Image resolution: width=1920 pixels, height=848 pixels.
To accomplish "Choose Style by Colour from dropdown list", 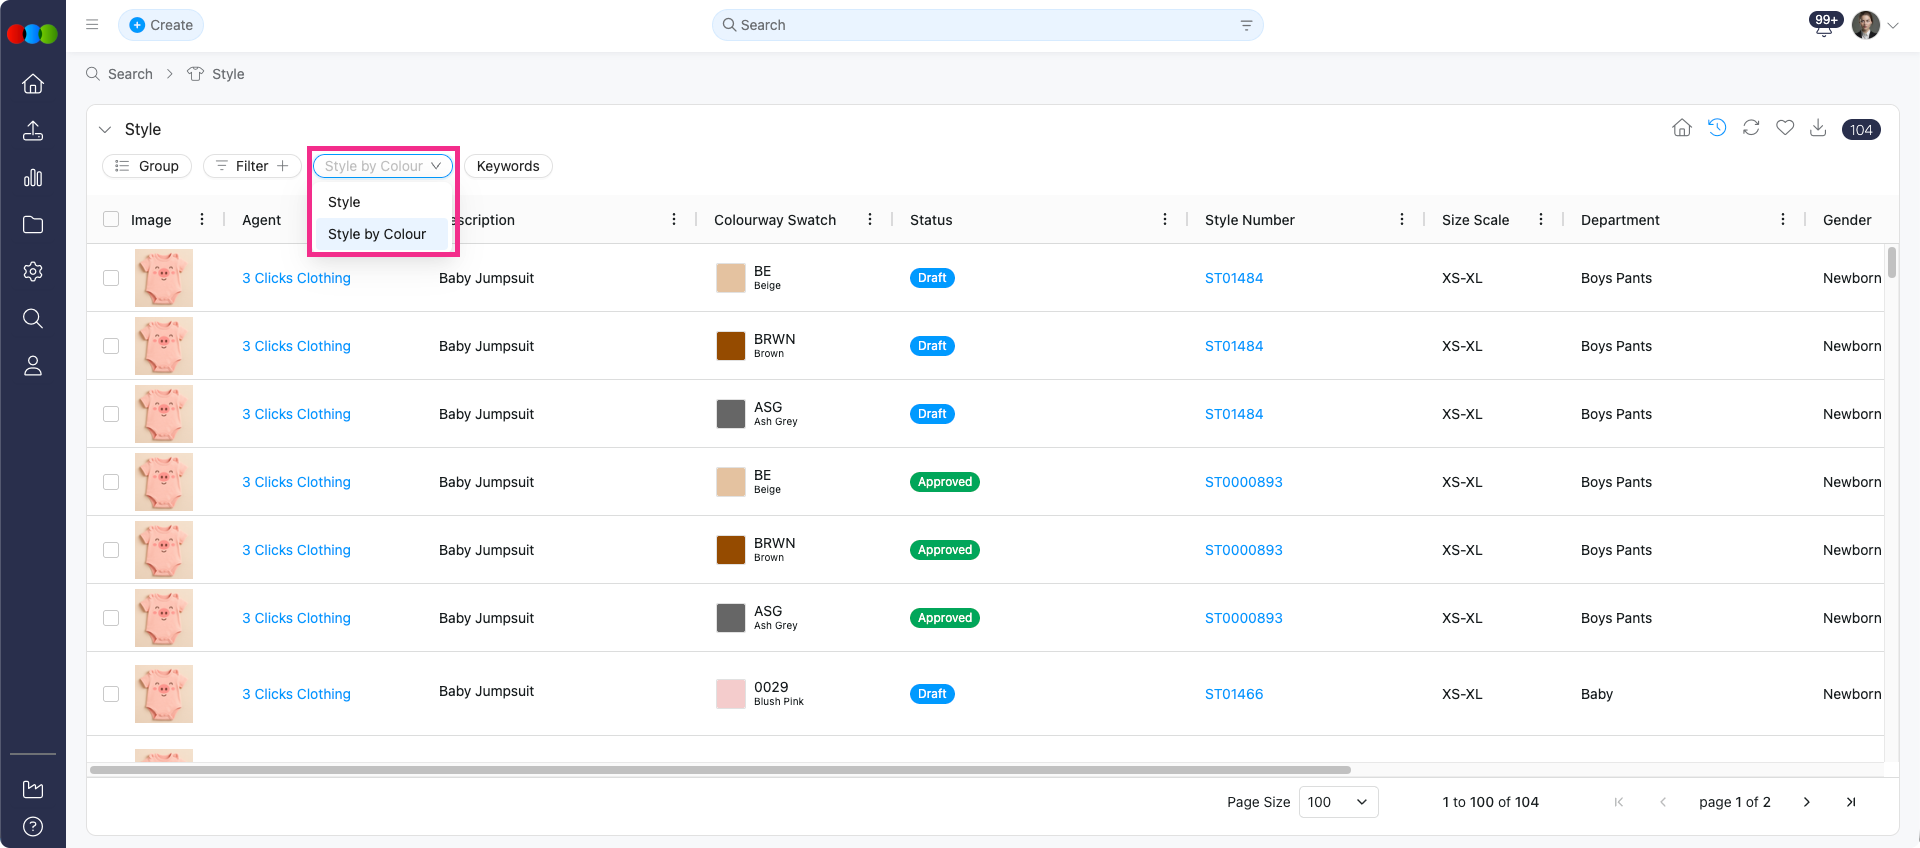I will click(377, 234).
